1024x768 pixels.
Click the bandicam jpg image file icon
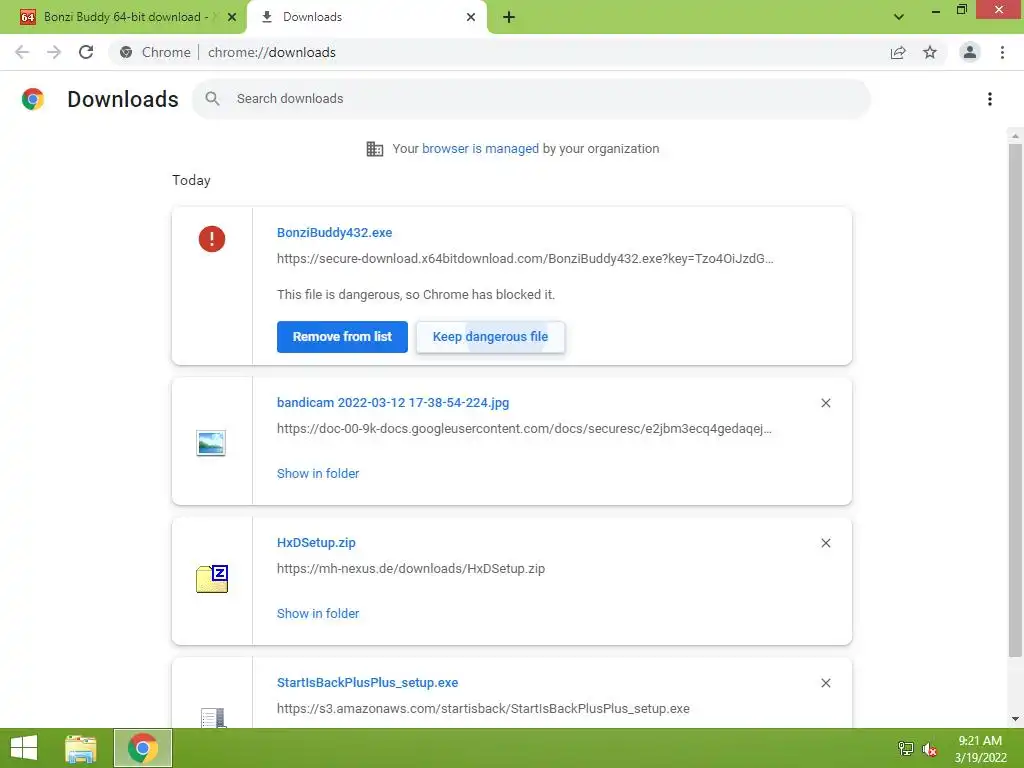(211, 443)
